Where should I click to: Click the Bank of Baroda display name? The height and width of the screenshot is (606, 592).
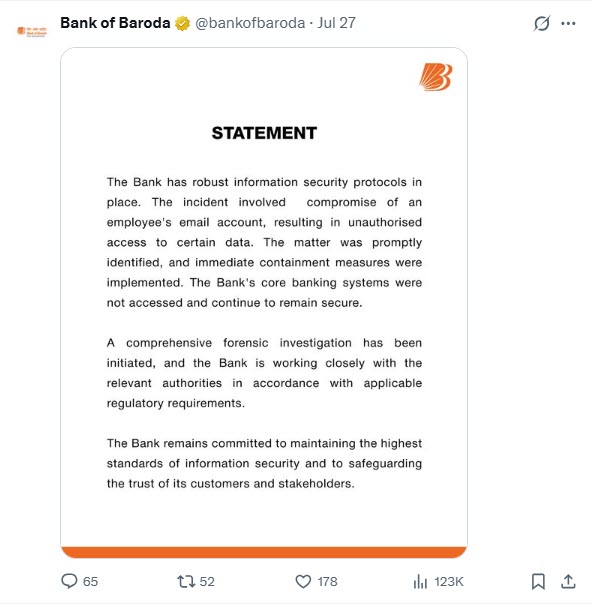click(115, 23)
